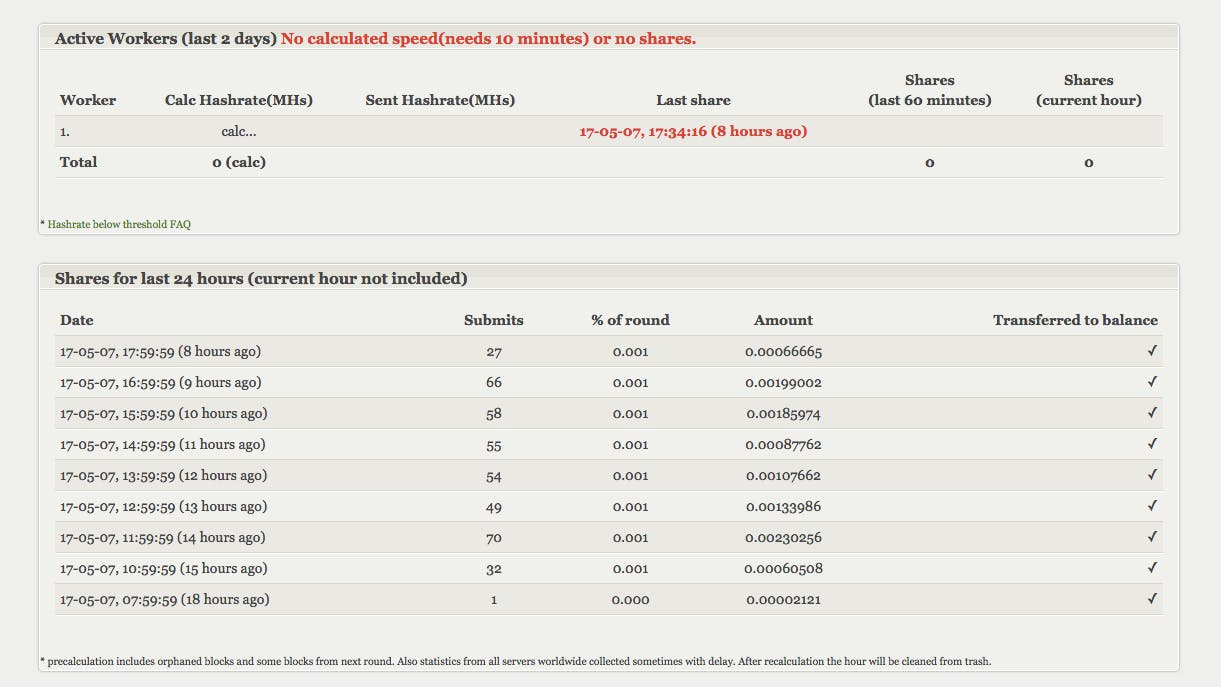This screenshot has width=1221, height=687.
Task: Toggle the transferred checkmark for the 12:59:59 row
Action: tap(1151, 506)
